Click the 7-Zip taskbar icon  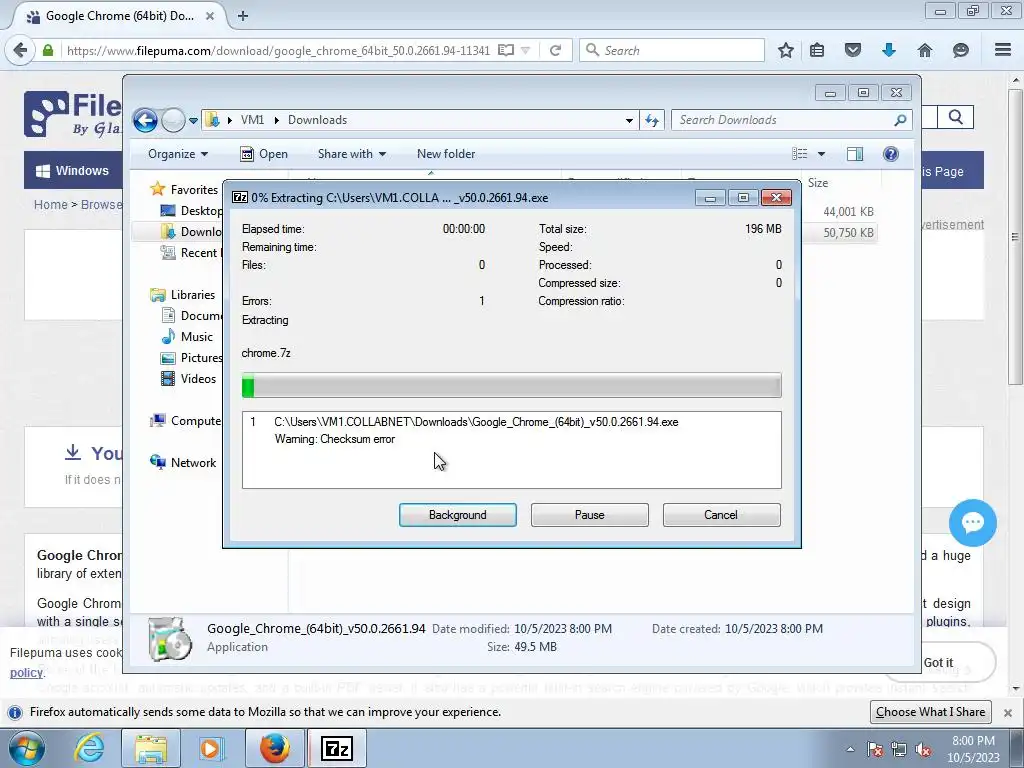(337, 748)
